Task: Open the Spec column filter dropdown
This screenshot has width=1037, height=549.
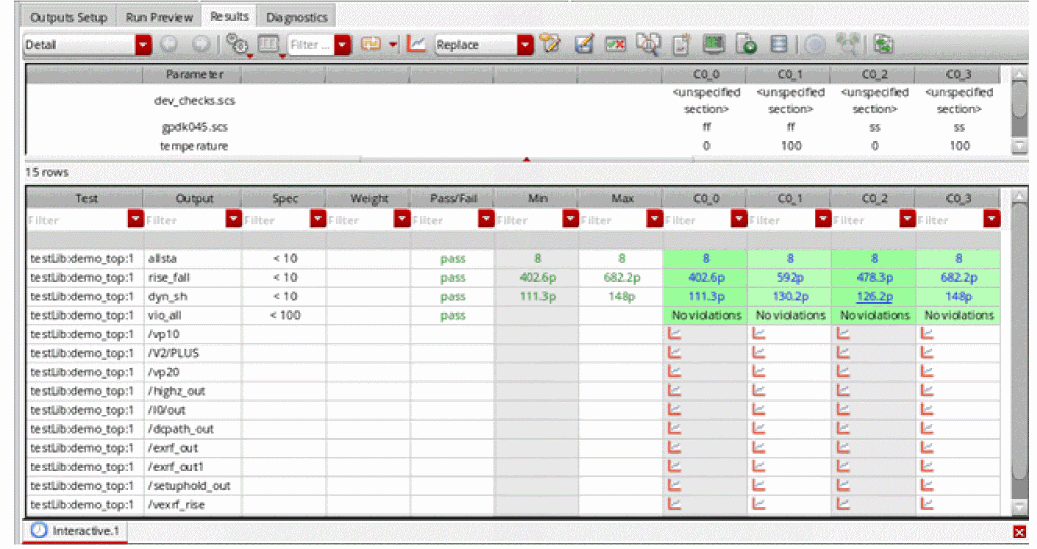Action: tap(318, 220)
